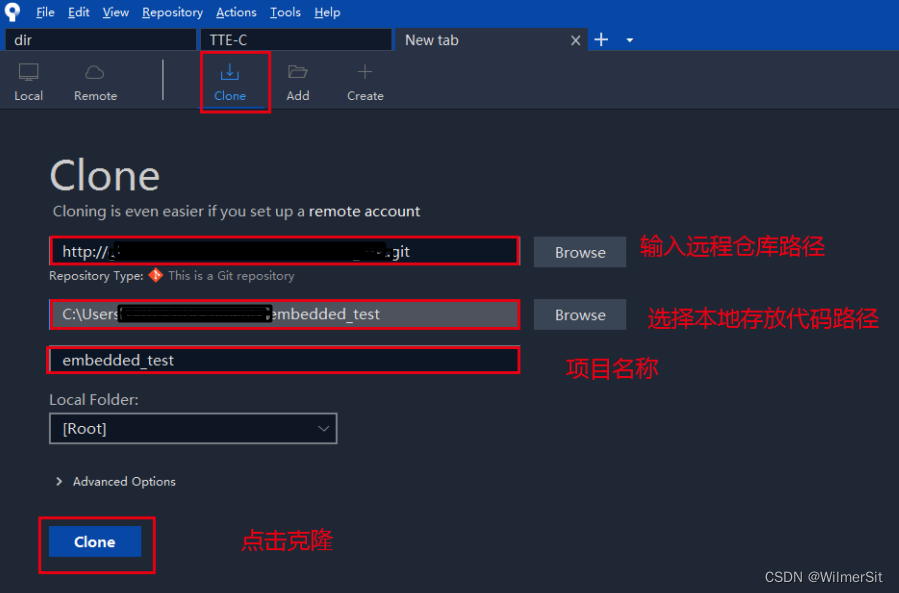Open the View menu
This screenshot has height=593, width=899.
(x=115, y=12)
